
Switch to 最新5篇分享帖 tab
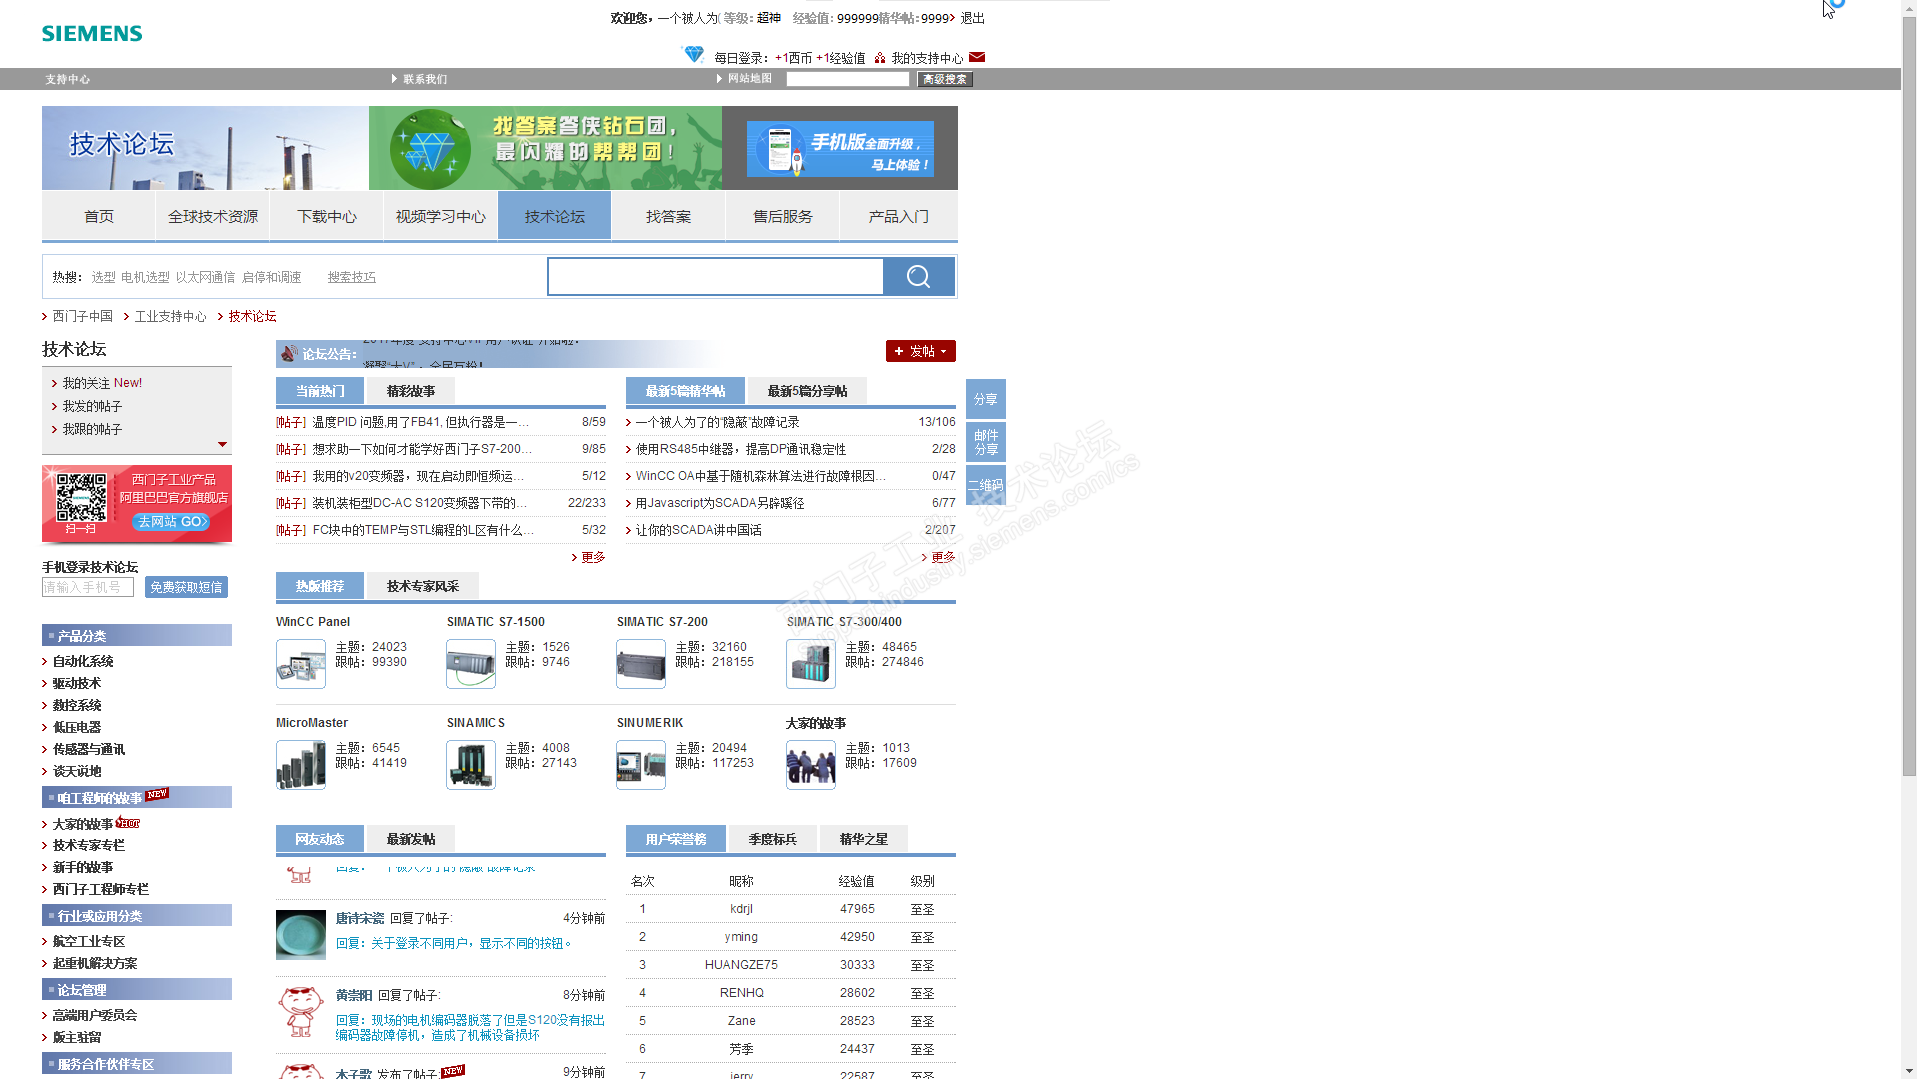pos(807,391)
